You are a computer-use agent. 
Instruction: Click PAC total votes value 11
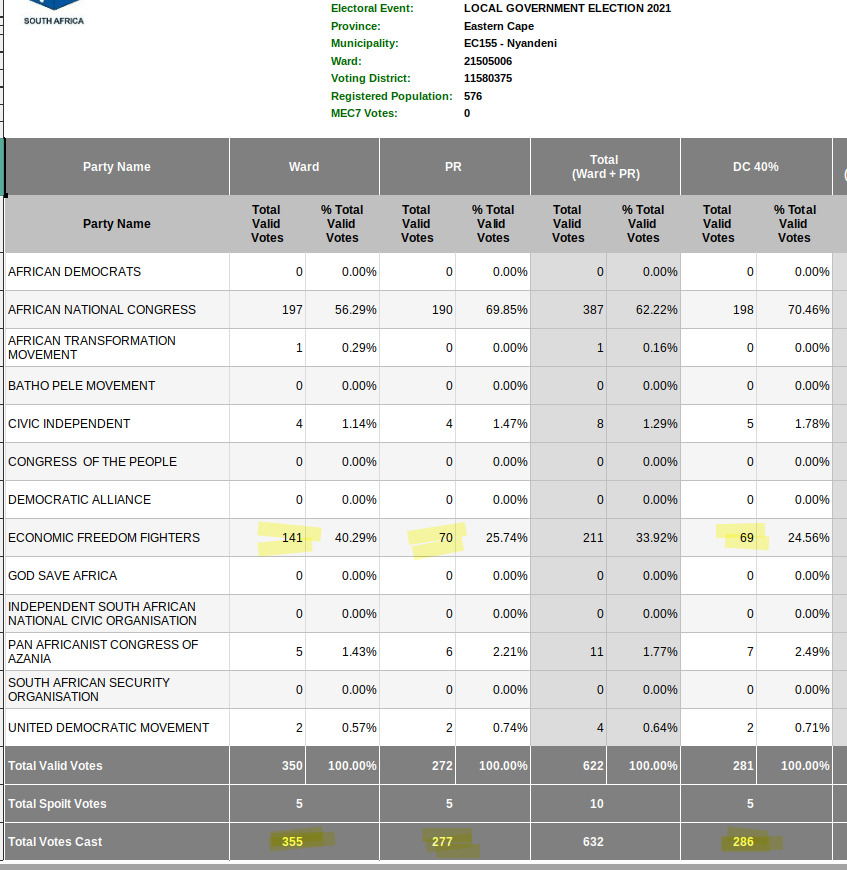point(597,652)
